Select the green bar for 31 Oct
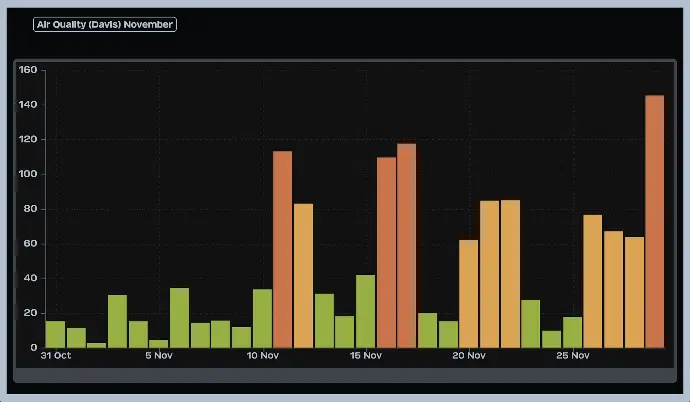This screenshot has width=690, height=402. [x=55, y=335]
